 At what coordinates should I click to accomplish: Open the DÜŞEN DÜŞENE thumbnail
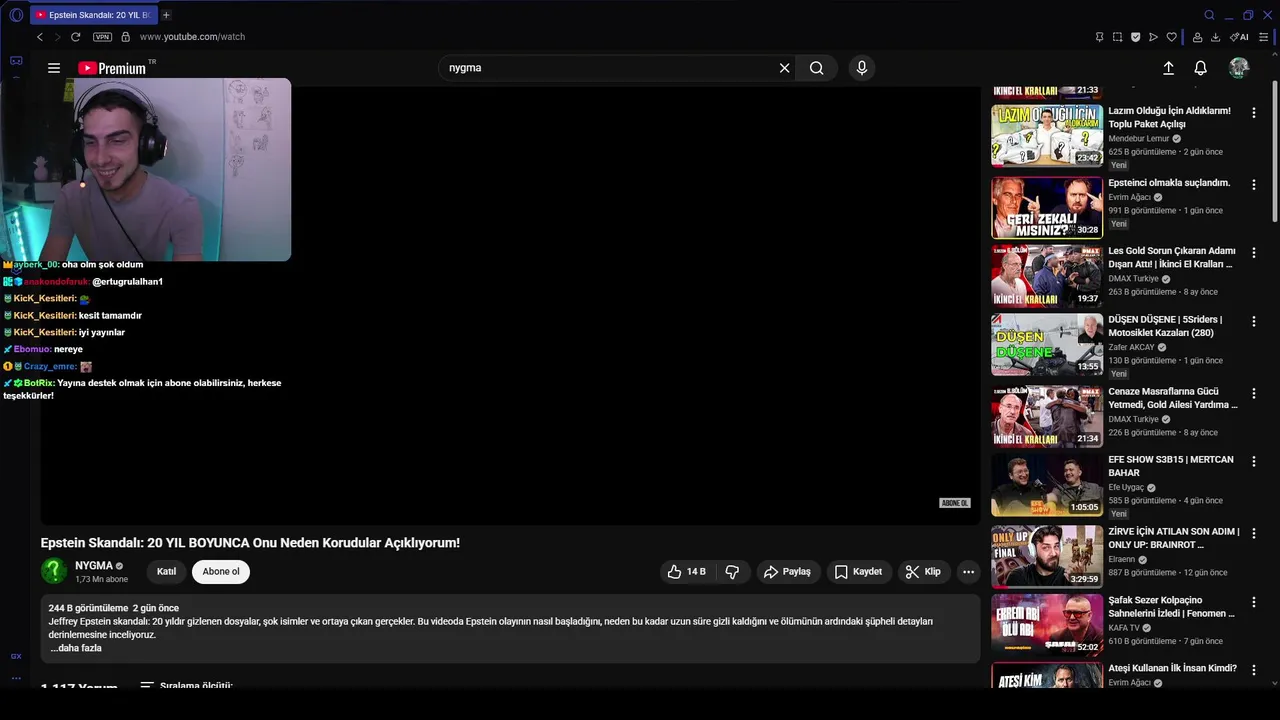[1047, 344]
